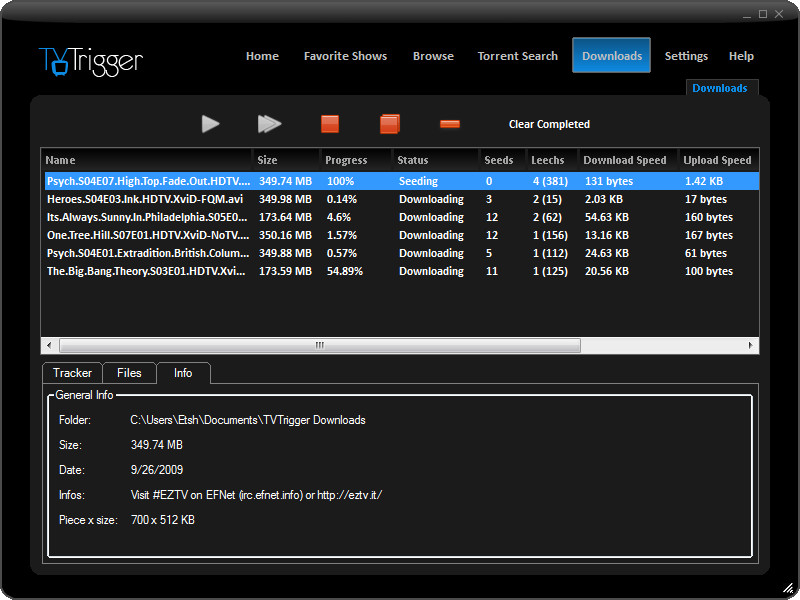Click the red minus remove icon
This screenshot has width=800, height=600.
point(450,124)
